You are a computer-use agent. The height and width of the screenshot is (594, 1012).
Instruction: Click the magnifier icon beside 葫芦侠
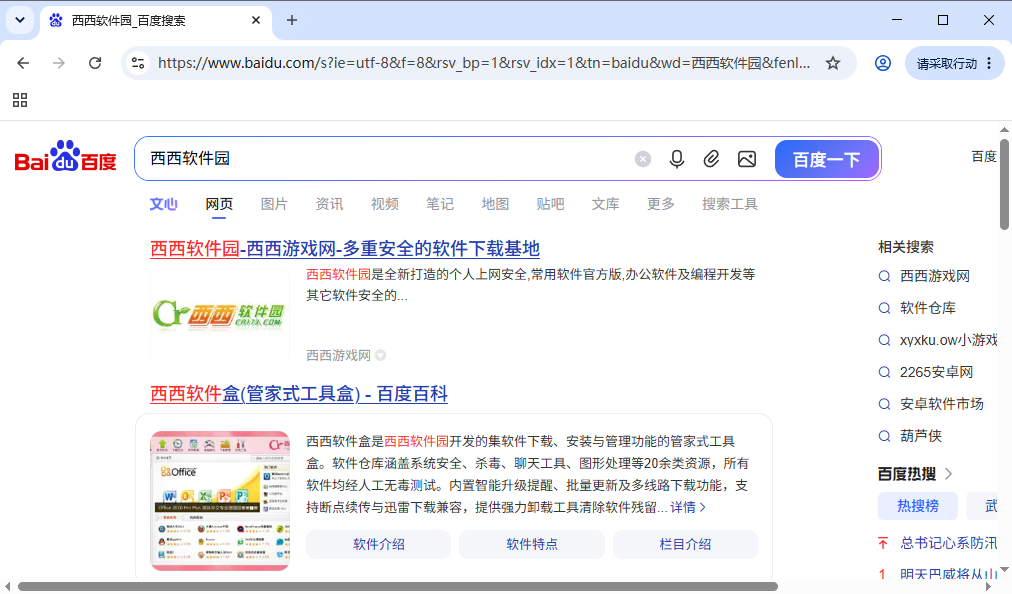884,436
